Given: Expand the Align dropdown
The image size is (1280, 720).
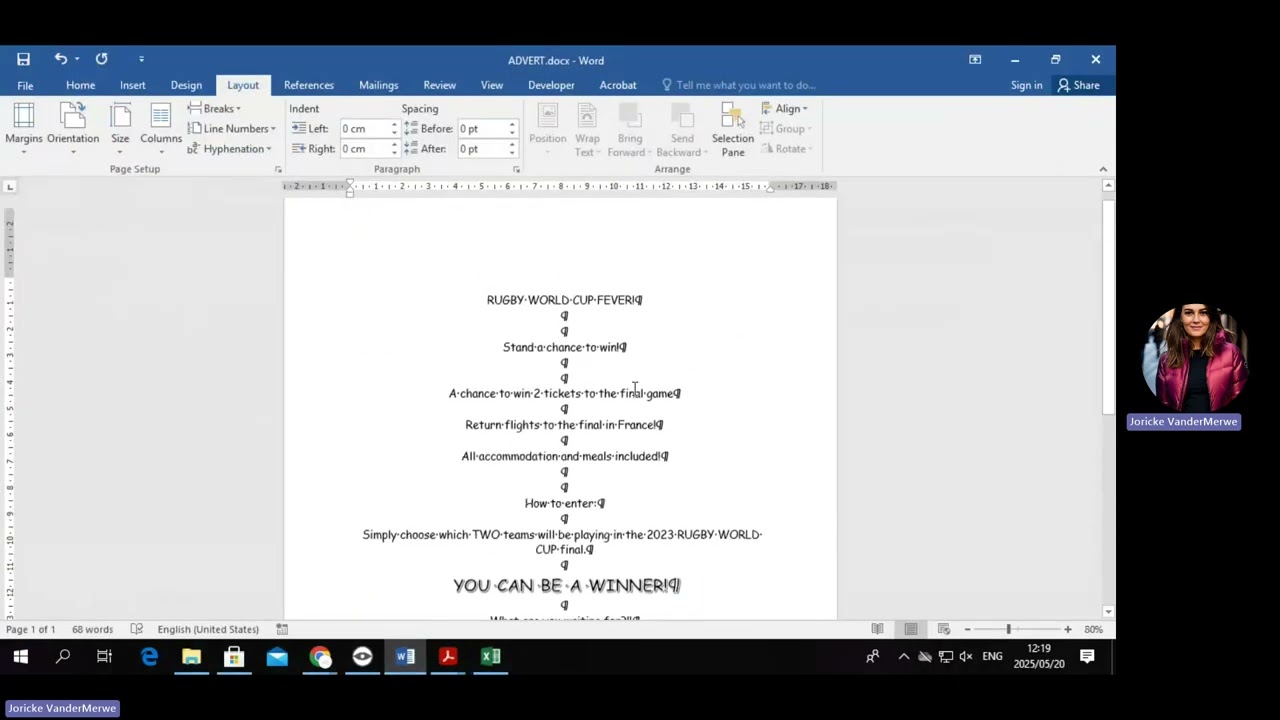Looking at the screenshot, I should click(x=785, y=108).
